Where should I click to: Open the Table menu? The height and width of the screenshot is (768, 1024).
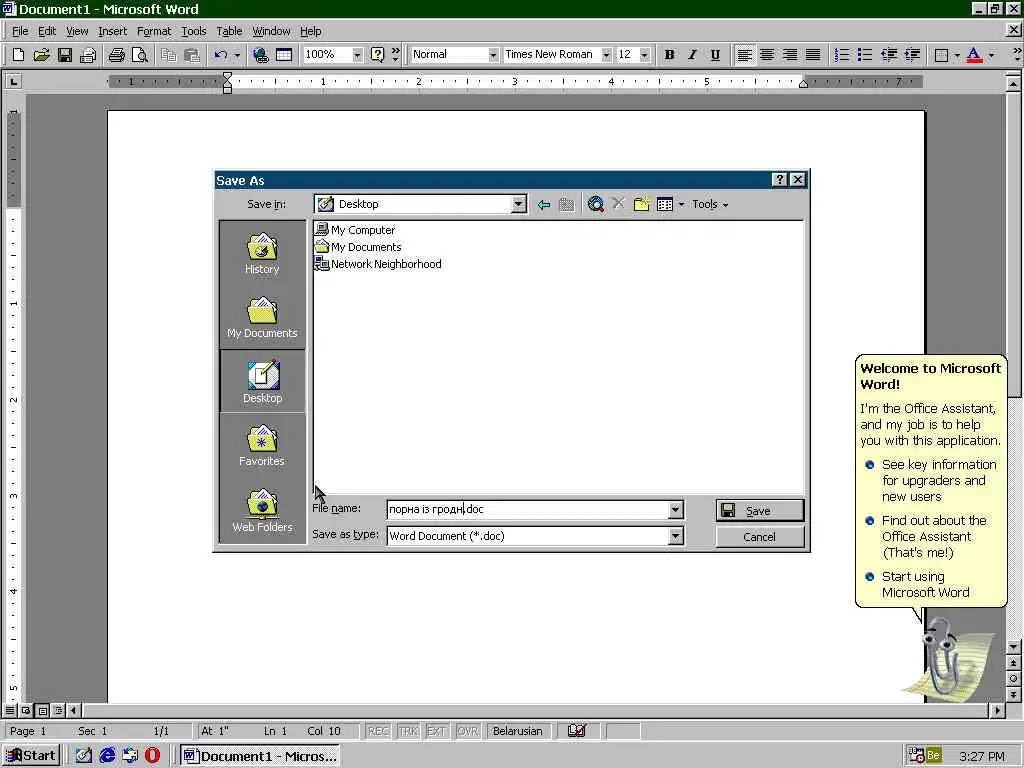click(x=229, y=31)
